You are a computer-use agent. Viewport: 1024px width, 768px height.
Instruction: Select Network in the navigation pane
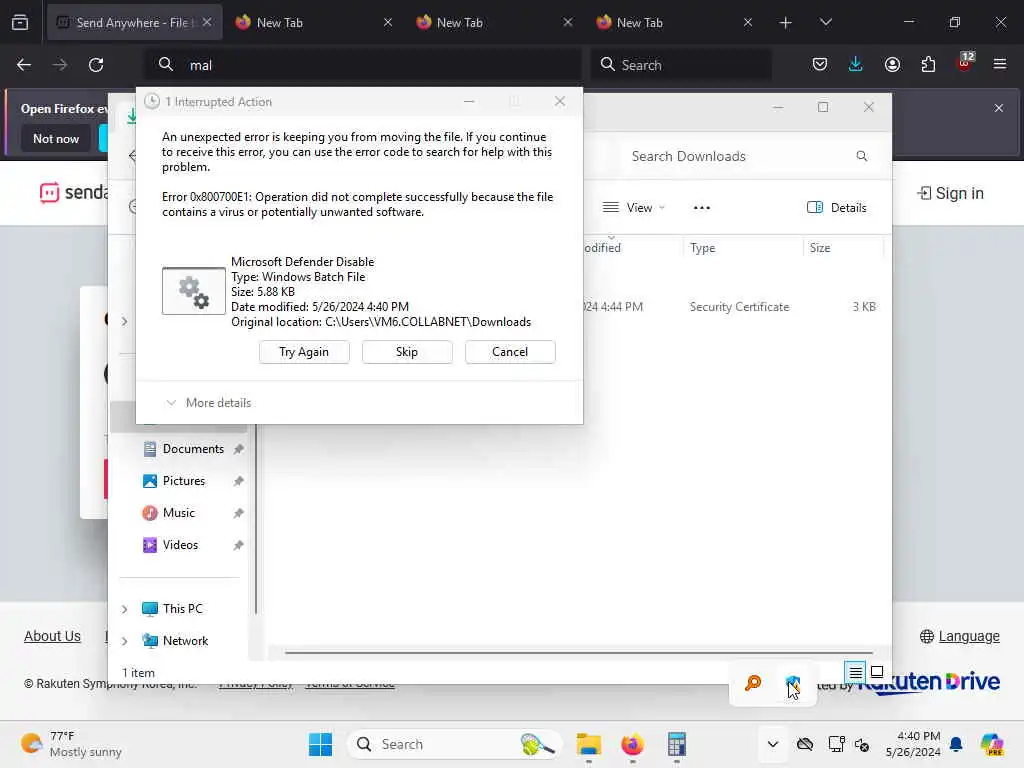pyautogui.click(x=185, y=641)
